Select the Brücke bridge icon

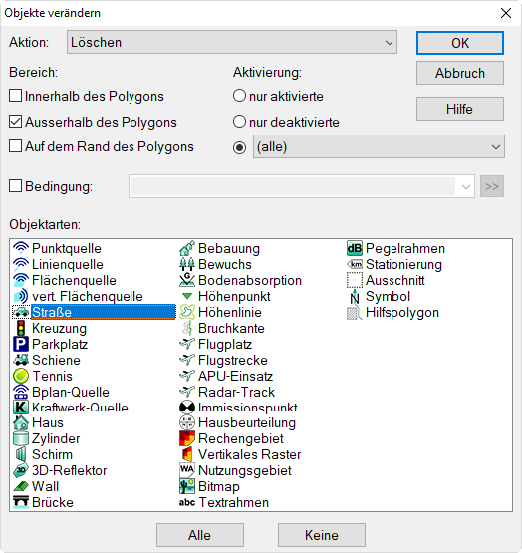click(x=21, y=502)
